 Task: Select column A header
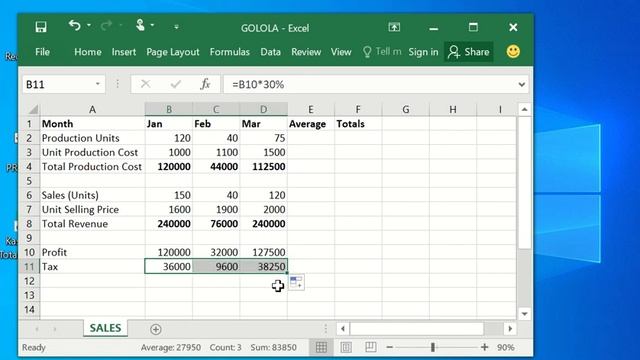tap(93, 109)
